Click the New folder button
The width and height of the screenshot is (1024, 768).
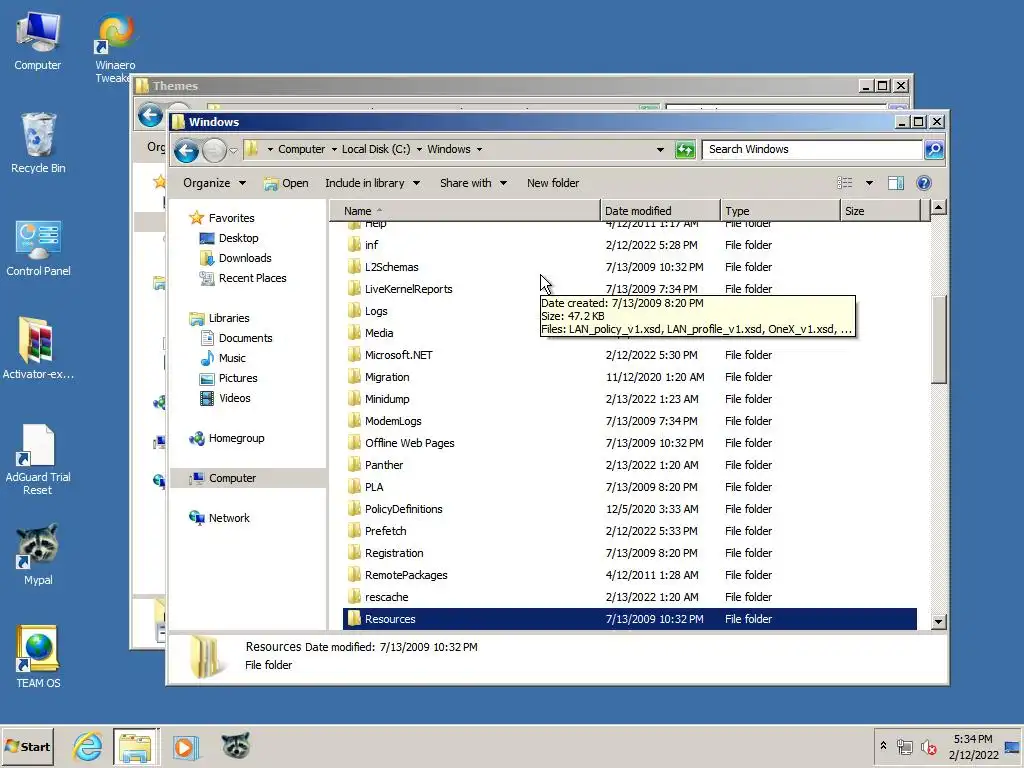pos(553,184)
